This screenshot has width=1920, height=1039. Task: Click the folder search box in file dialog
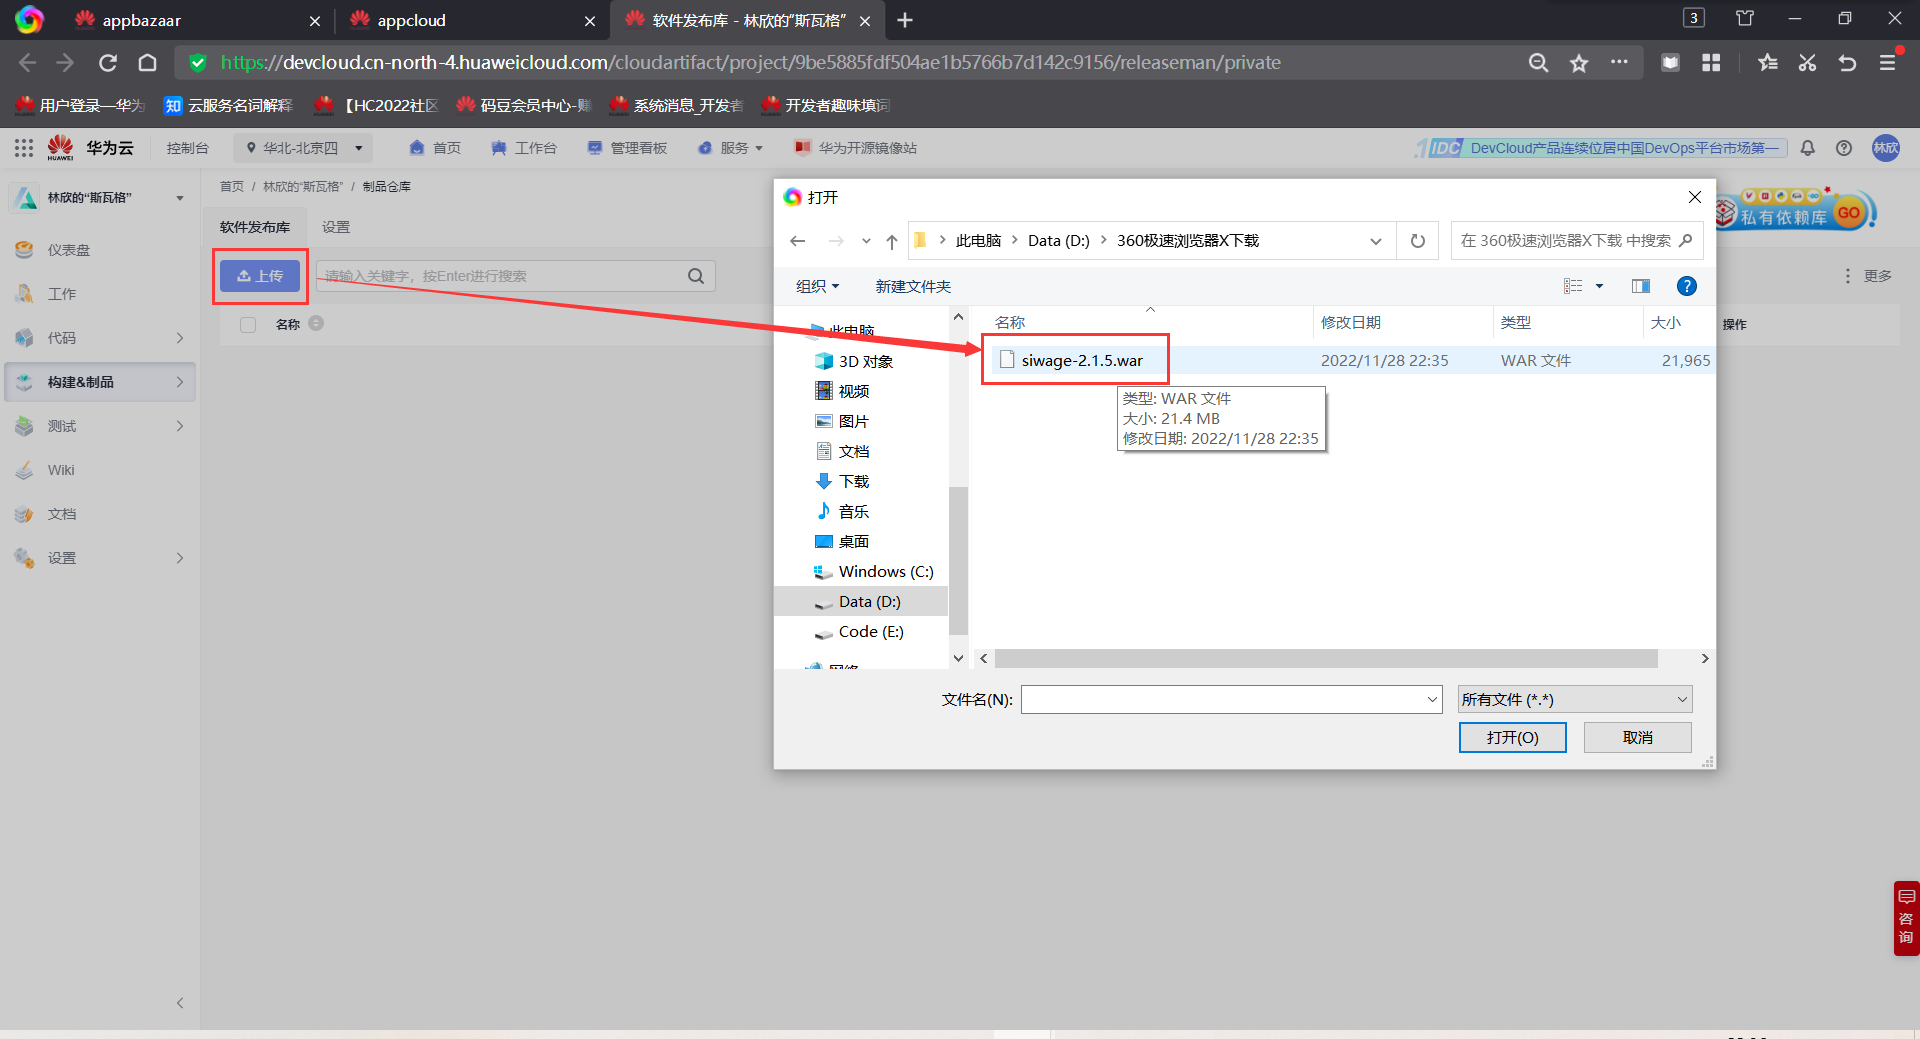pyautogui.click(x=1577, y=241)
